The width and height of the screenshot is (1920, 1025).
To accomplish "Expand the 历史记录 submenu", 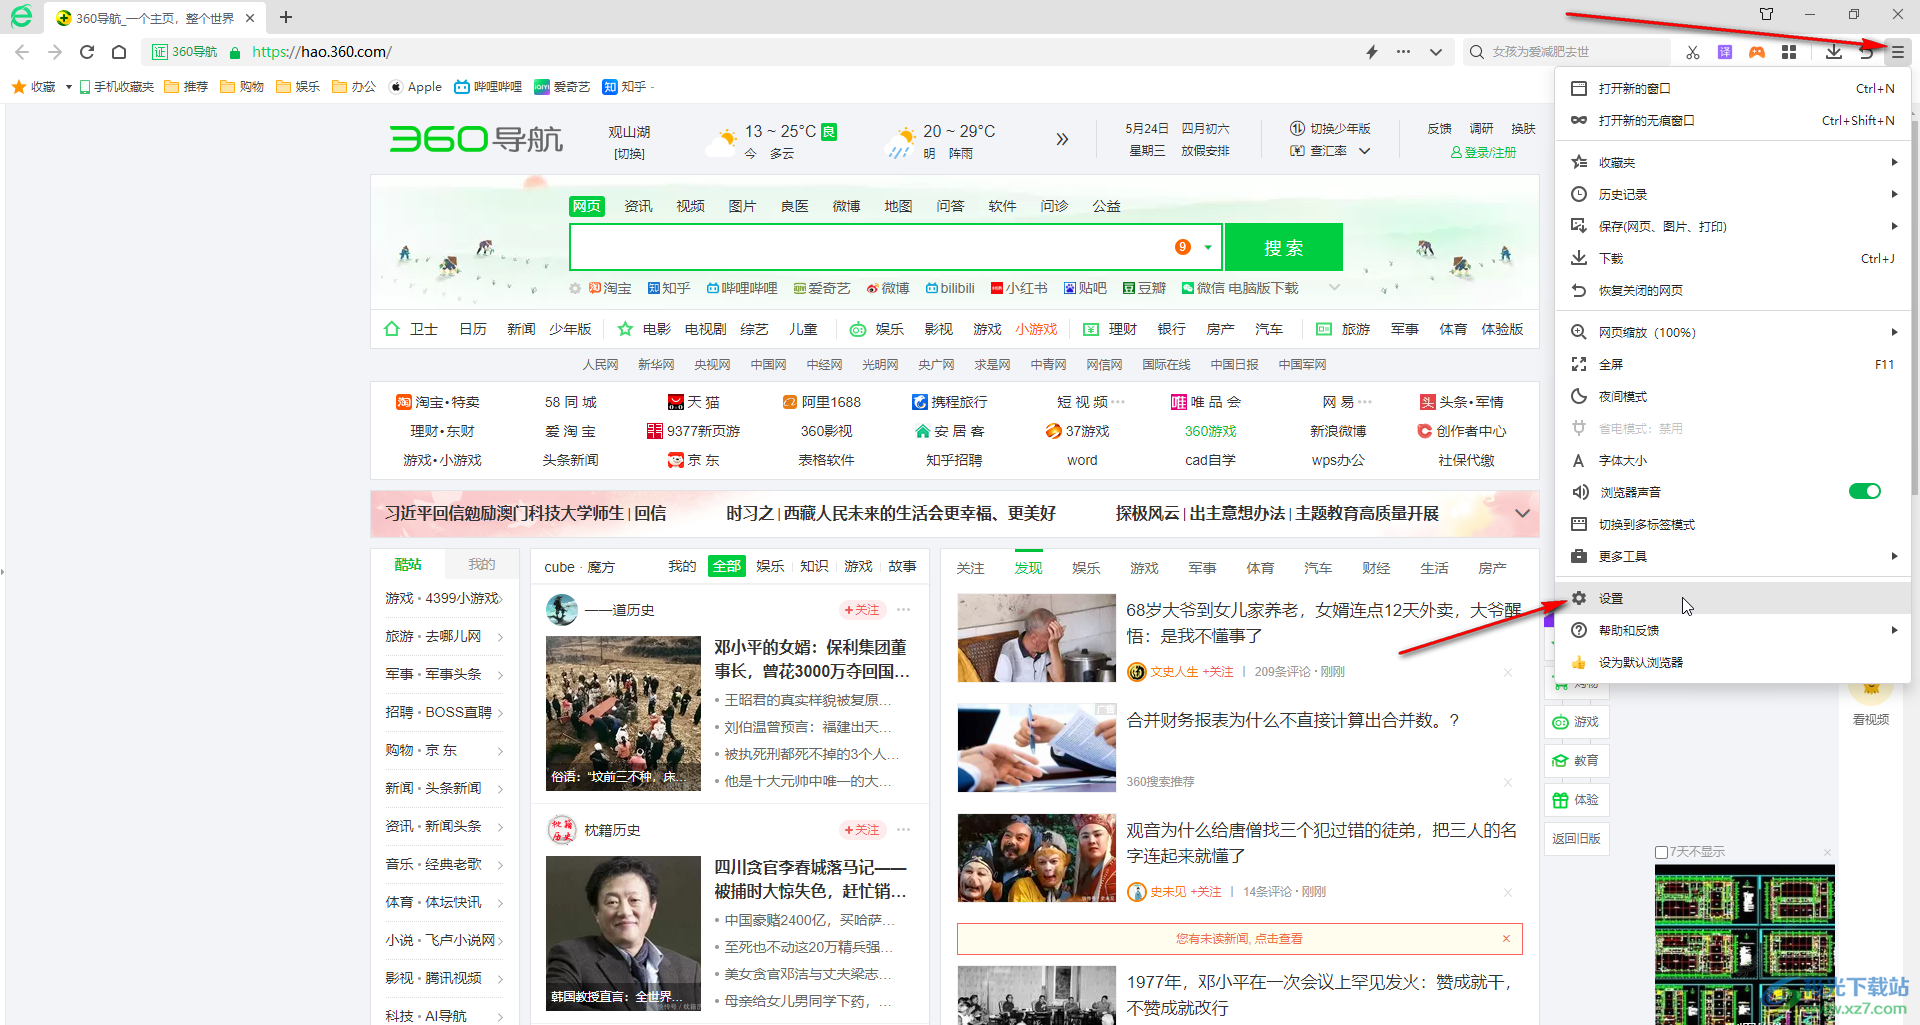I will click(x=1733, y=194).
